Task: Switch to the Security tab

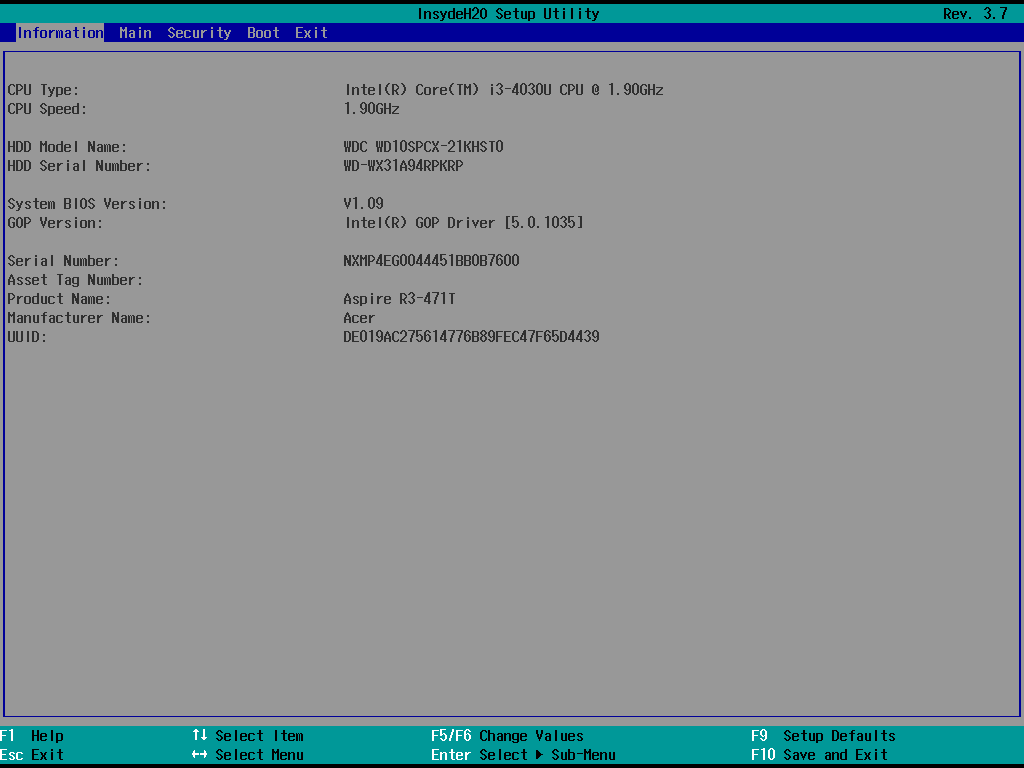Action: pos(199,33)
